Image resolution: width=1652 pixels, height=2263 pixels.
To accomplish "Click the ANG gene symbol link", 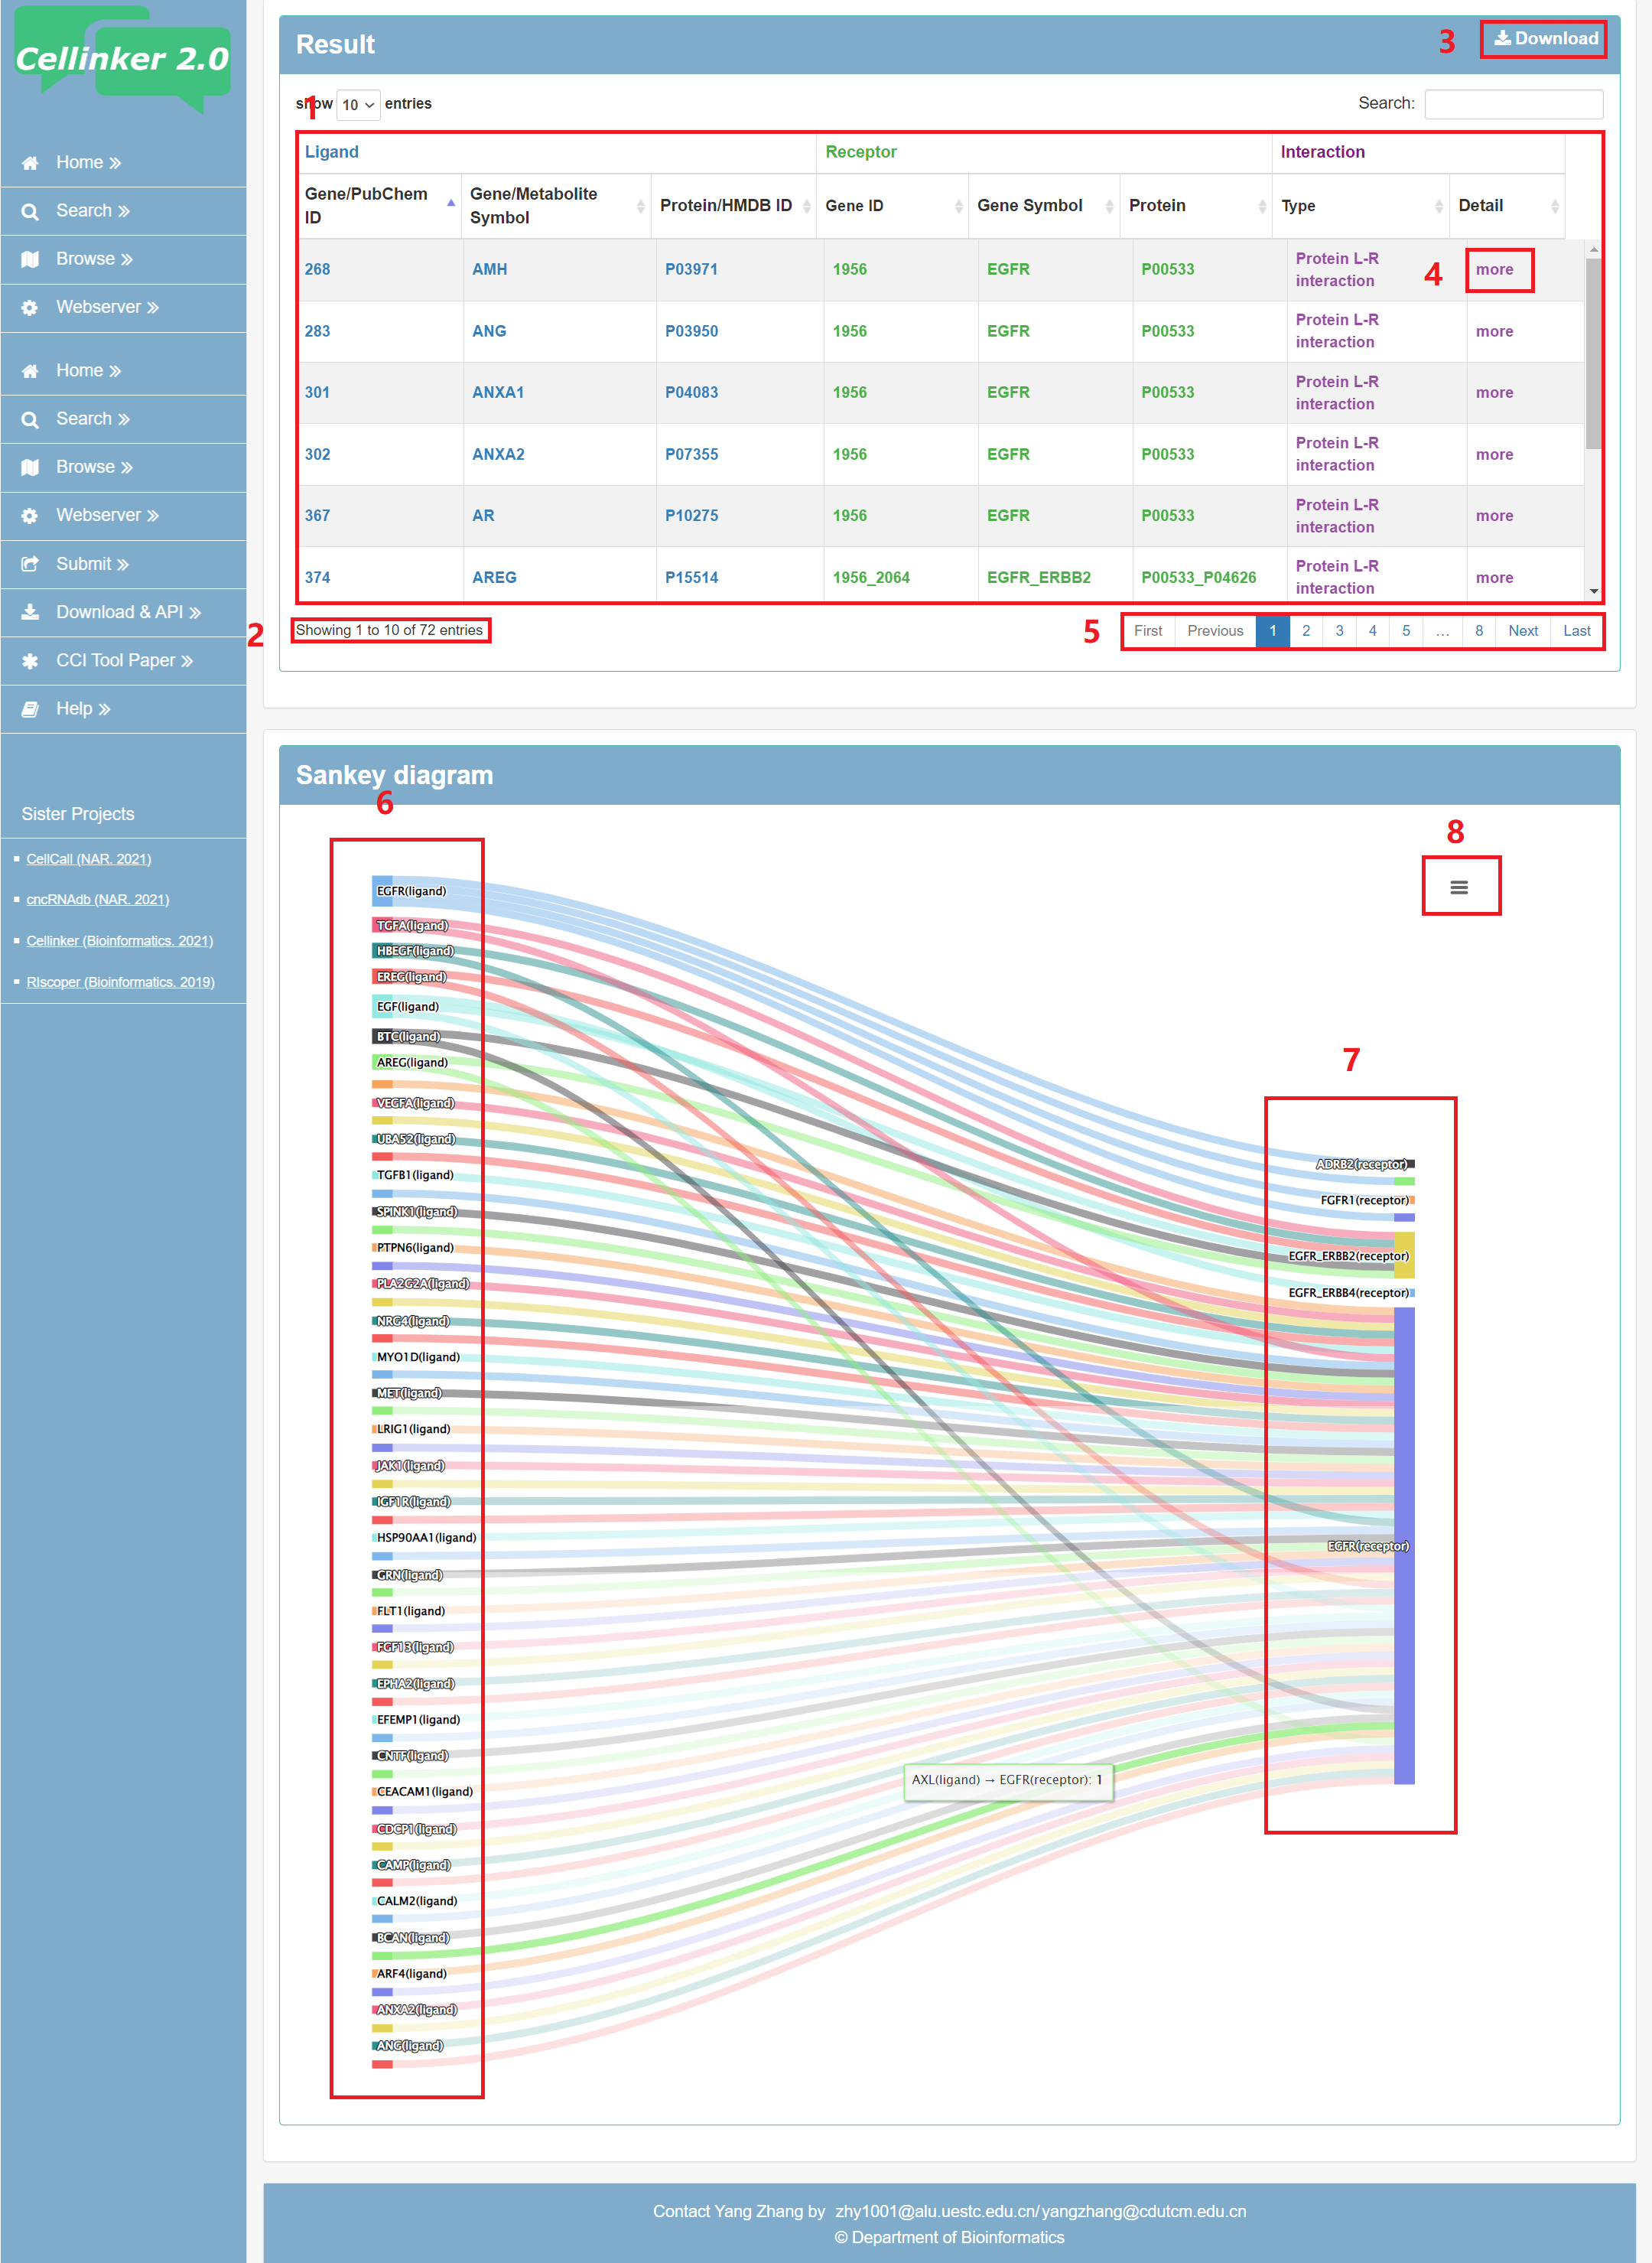I will tap(489, 331).
